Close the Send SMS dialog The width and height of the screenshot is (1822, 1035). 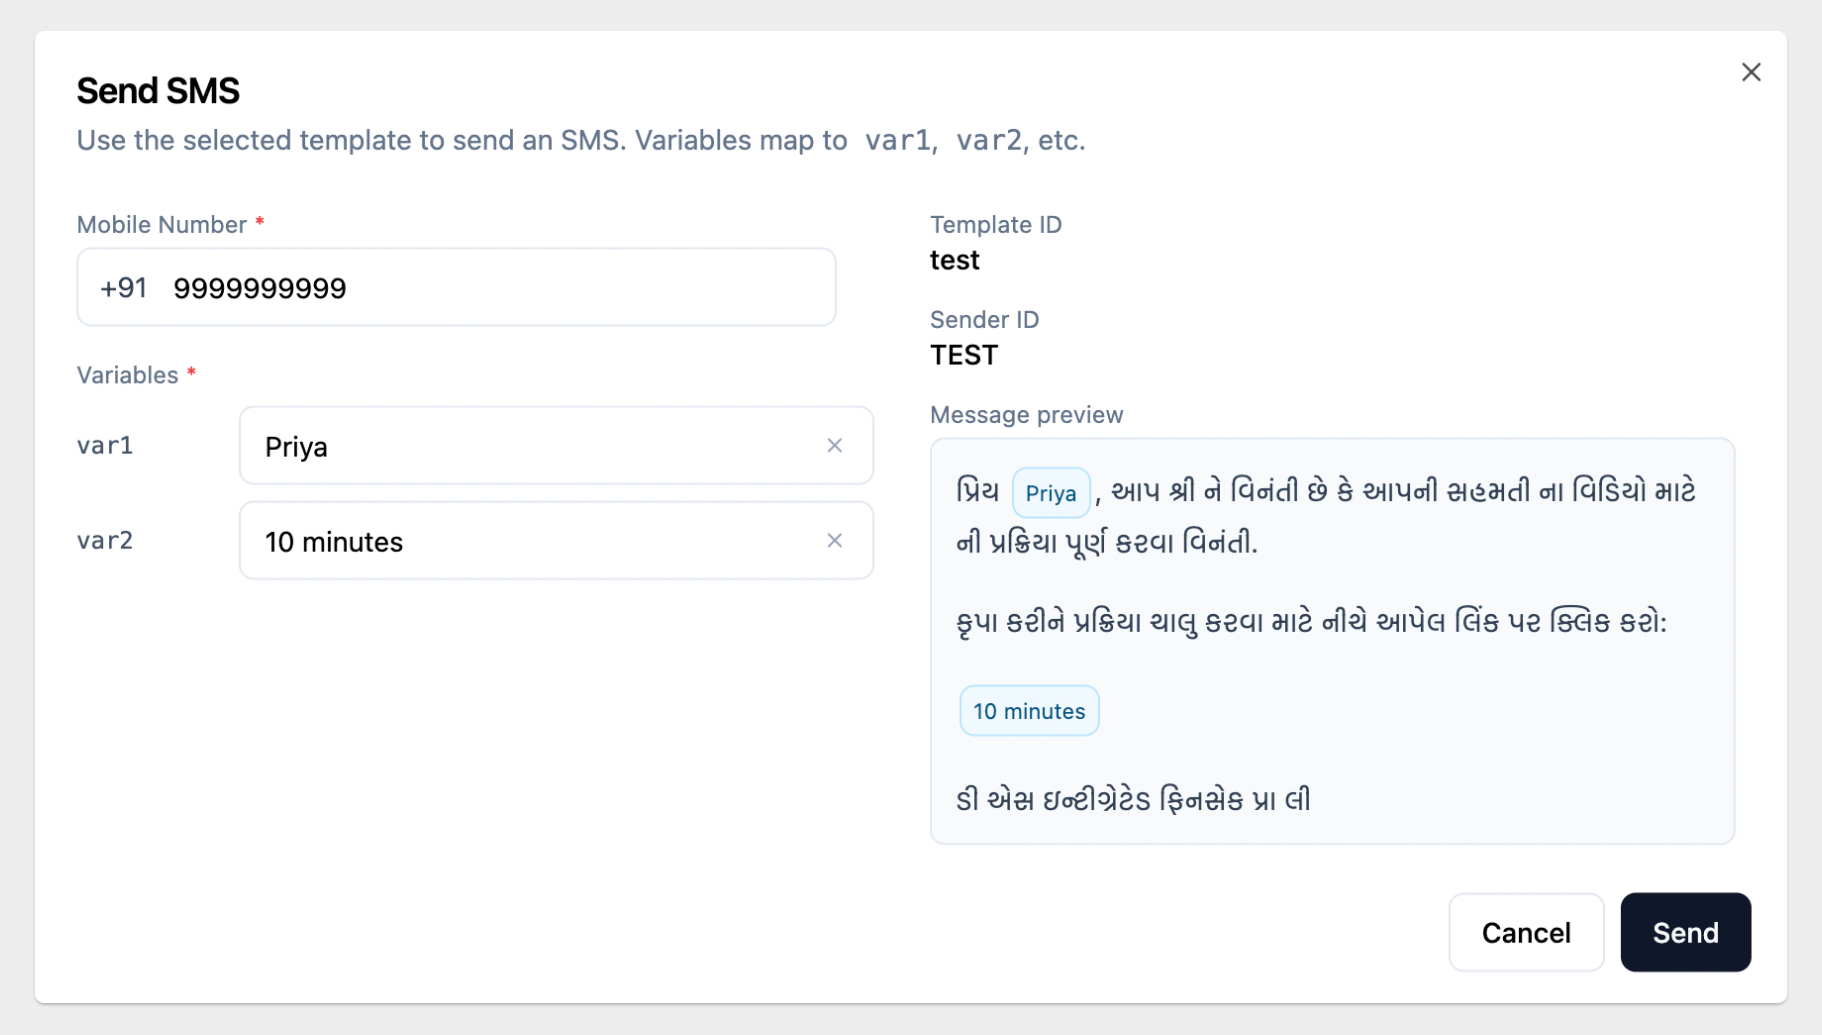click(x=1750, y=72)
